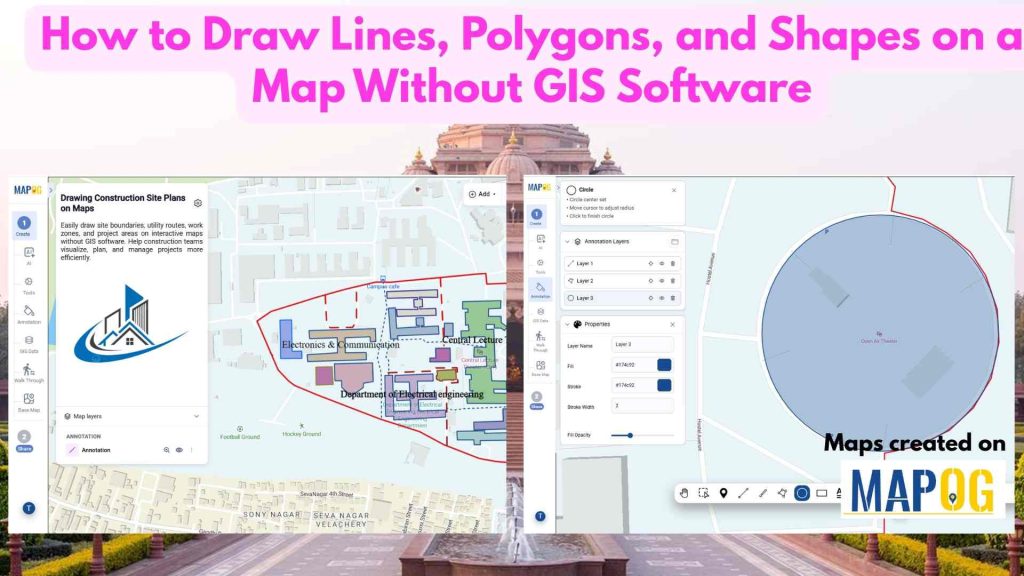Locate Layer 1 with its target icon

click(x=650, y=264)
